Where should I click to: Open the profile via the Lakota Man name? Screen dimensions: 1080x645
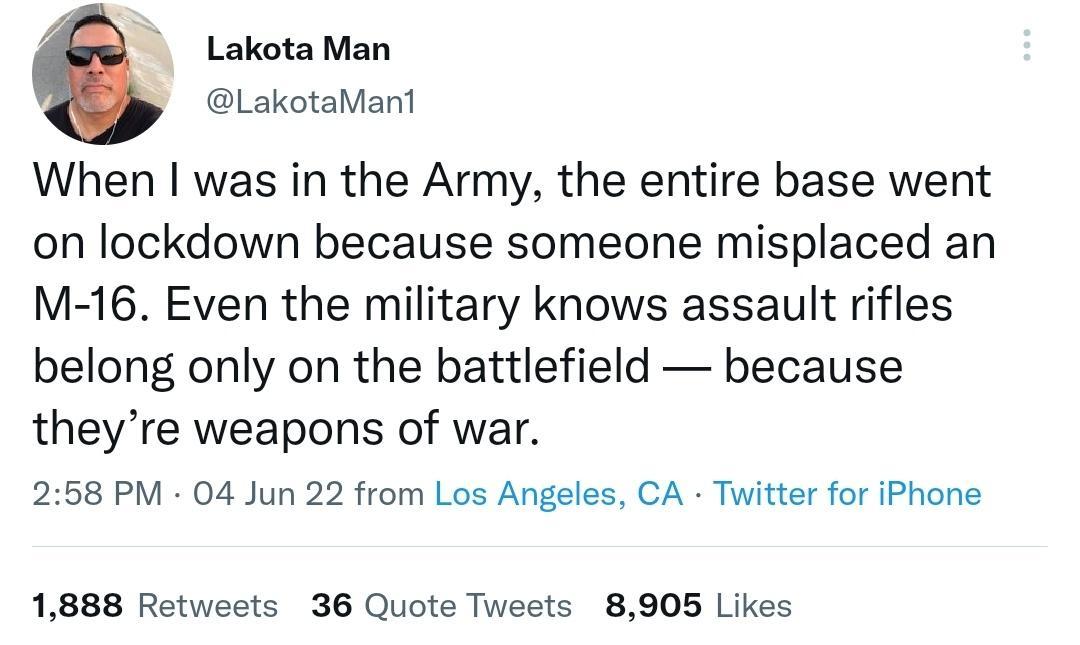point(297,48)
